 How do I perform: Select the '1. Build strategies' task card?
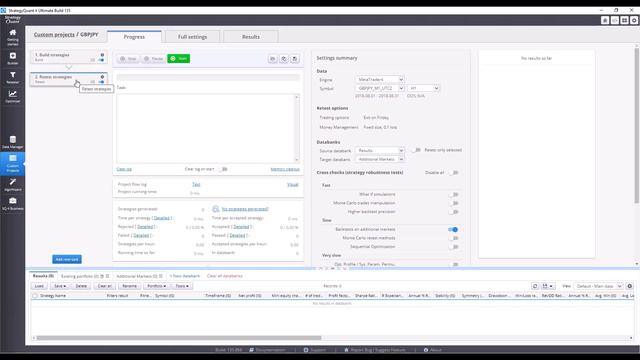pyautogui.click(x=69, y=57)
